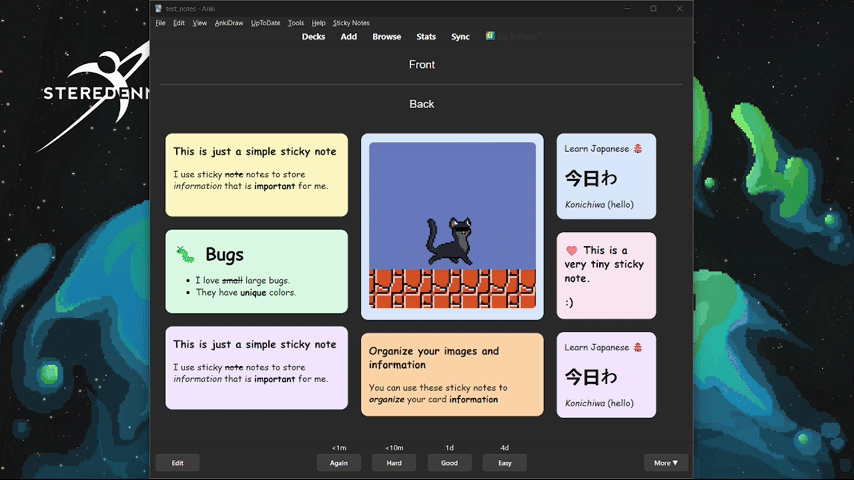The height and width of the screenshot is (480, 854).
Task: Open the Sticky Notes menu
Action: [351, 23]
